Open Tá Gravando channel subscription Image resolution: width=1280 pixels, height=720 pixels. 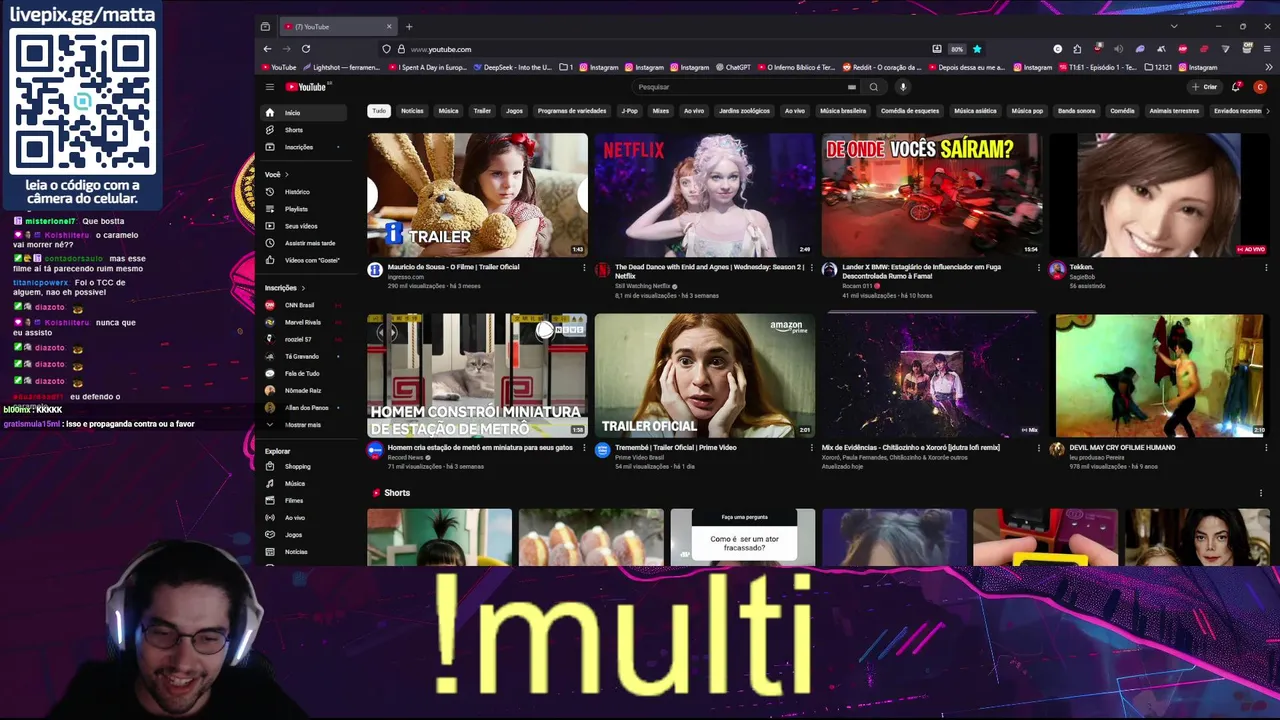coord(304,356)
